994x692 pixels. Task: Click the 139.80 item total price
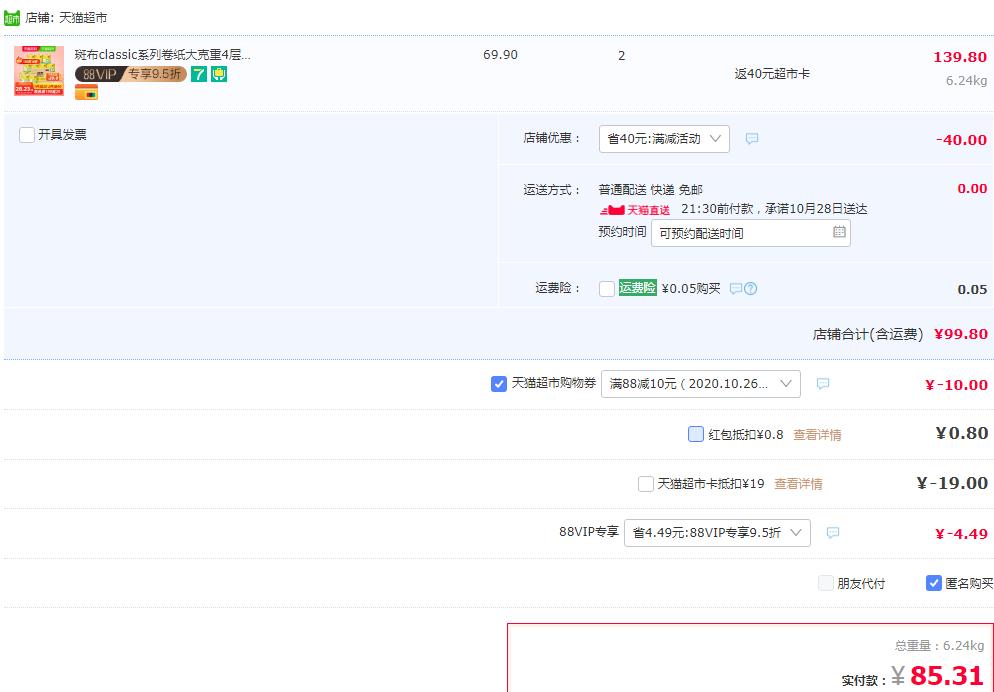tap(960, 57)
